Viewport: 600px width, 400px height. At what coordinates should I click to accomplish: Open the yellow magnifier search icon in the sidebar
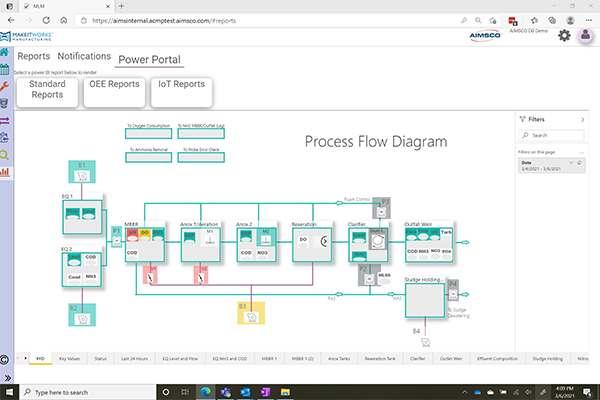coord(5,155)
